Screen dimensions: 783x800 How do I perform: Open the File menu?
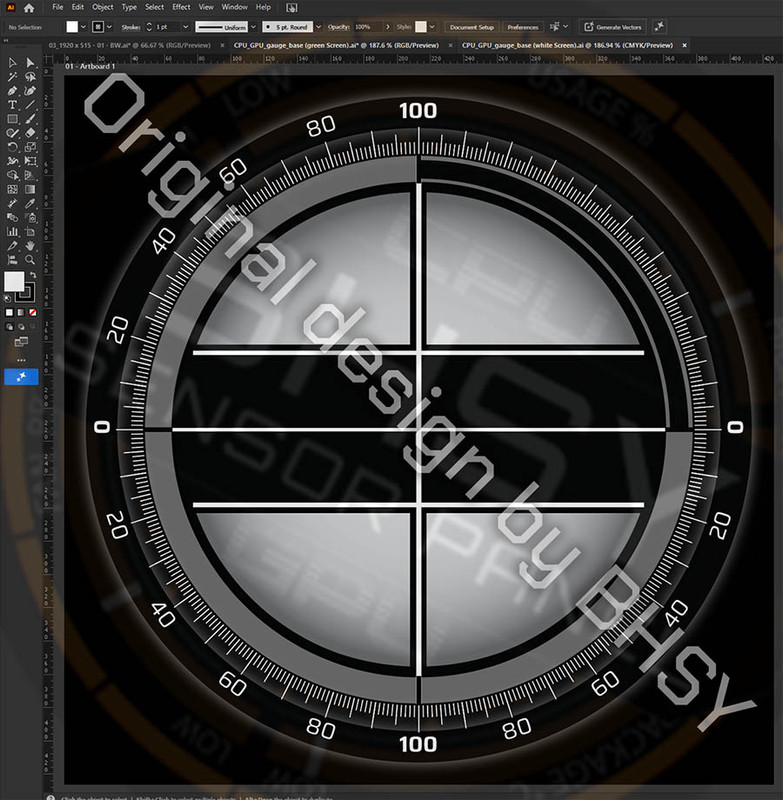[x=58, y=7]
